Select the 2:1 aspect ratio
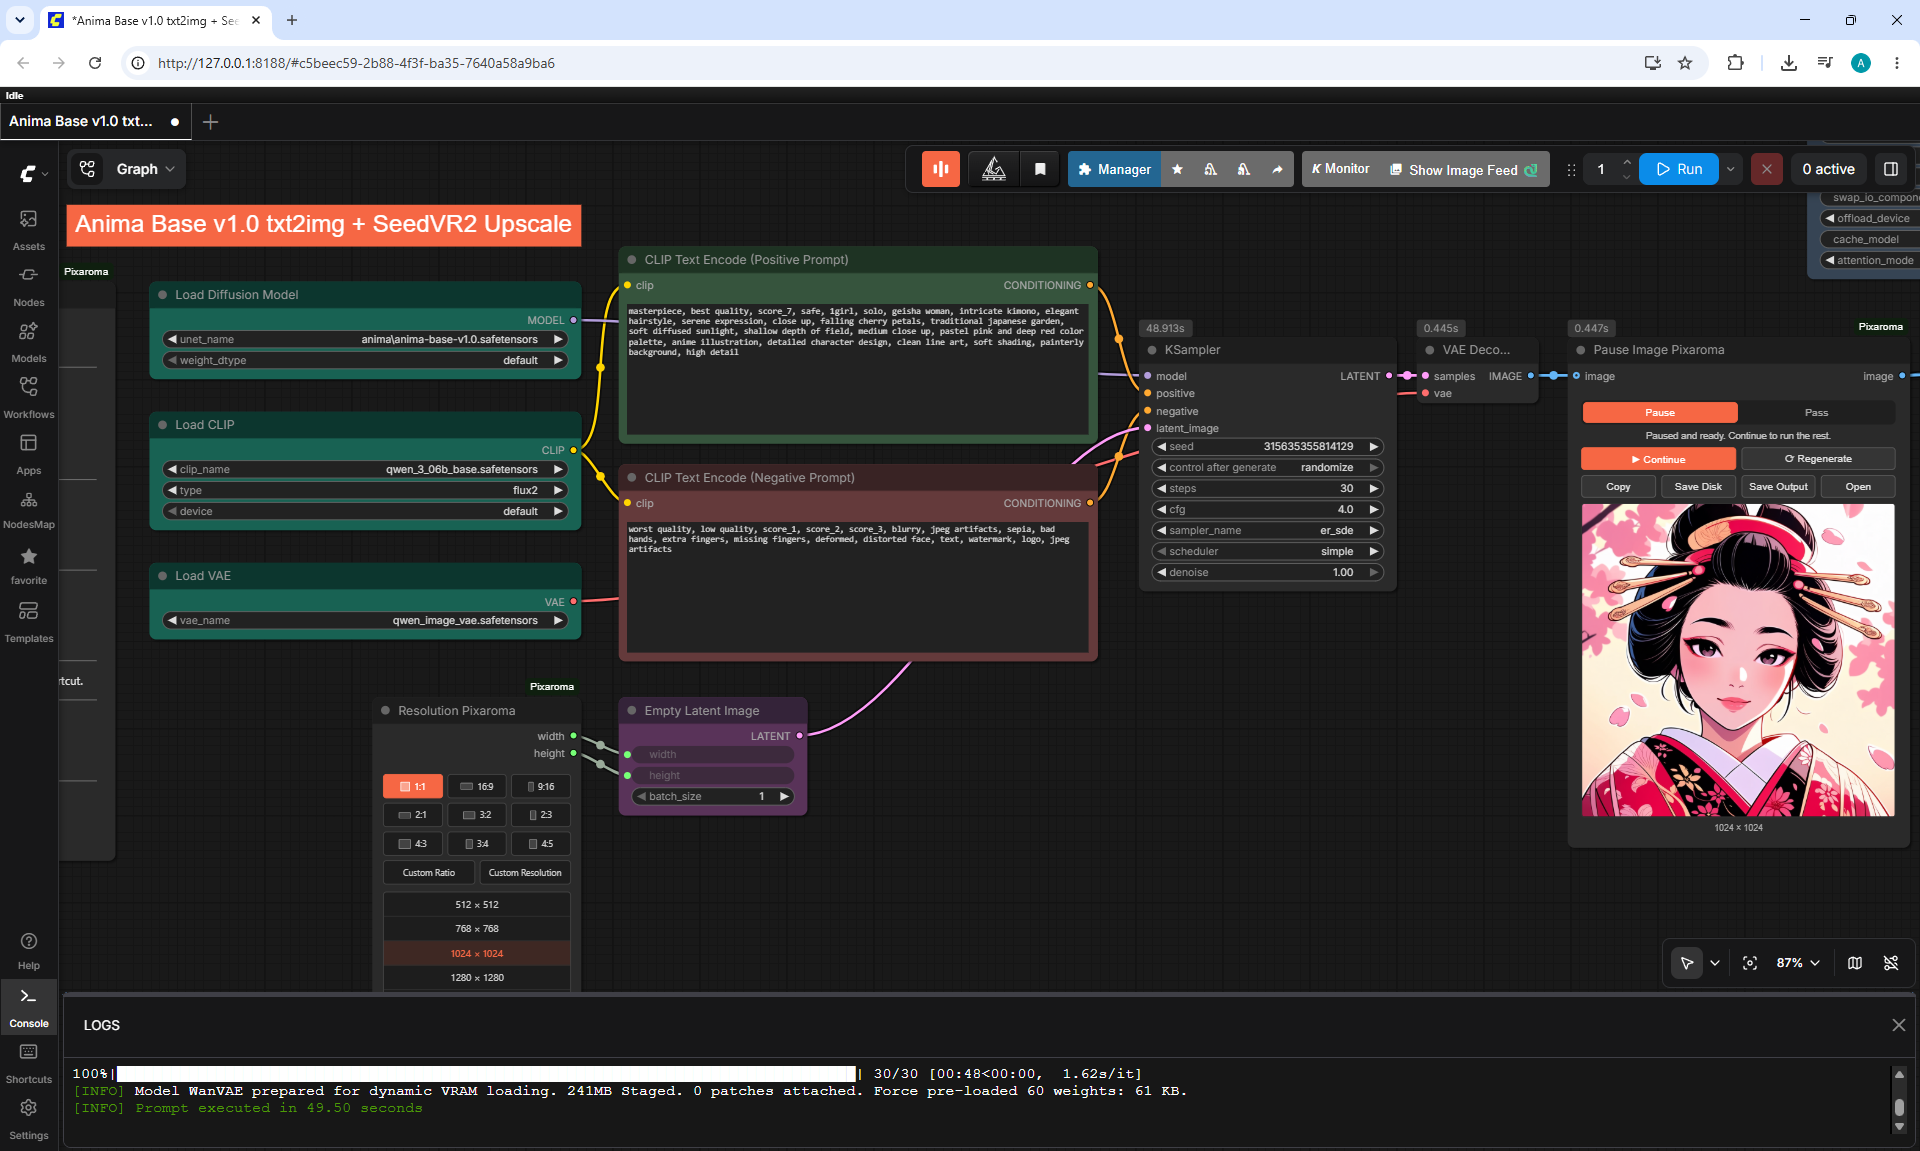1920x1151 pixels. (x=413, y=815)
